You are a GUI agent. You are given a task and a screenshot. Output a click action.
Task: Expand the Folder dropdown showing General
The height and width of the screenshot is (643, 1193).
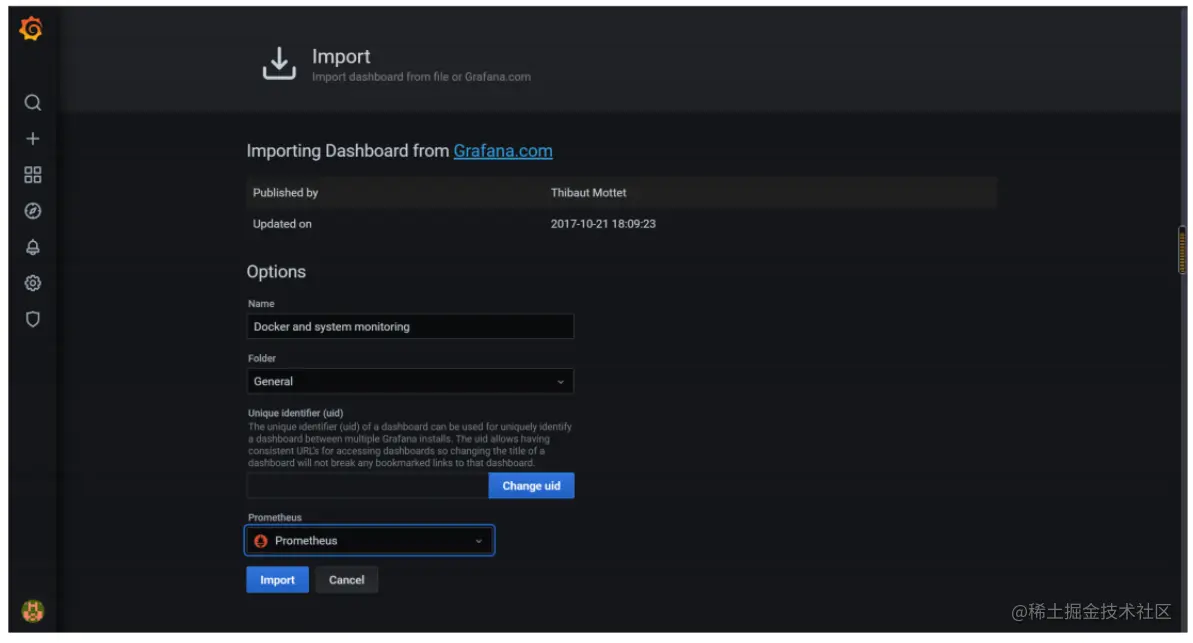[410, 381]
